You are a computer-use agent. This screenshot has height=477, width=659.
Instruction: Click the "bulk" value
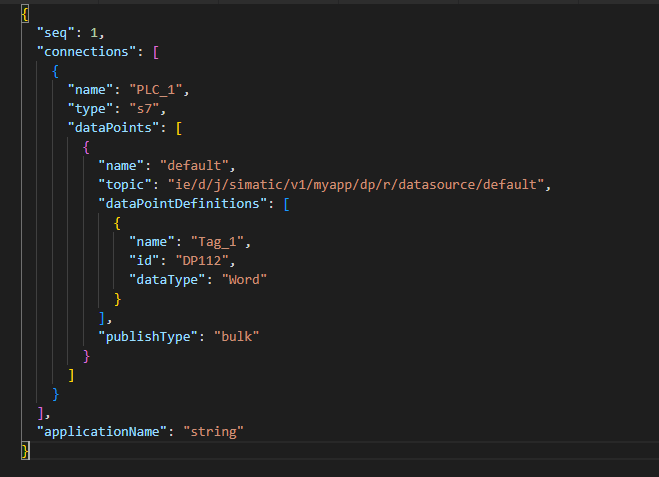[x=236, y=336]
